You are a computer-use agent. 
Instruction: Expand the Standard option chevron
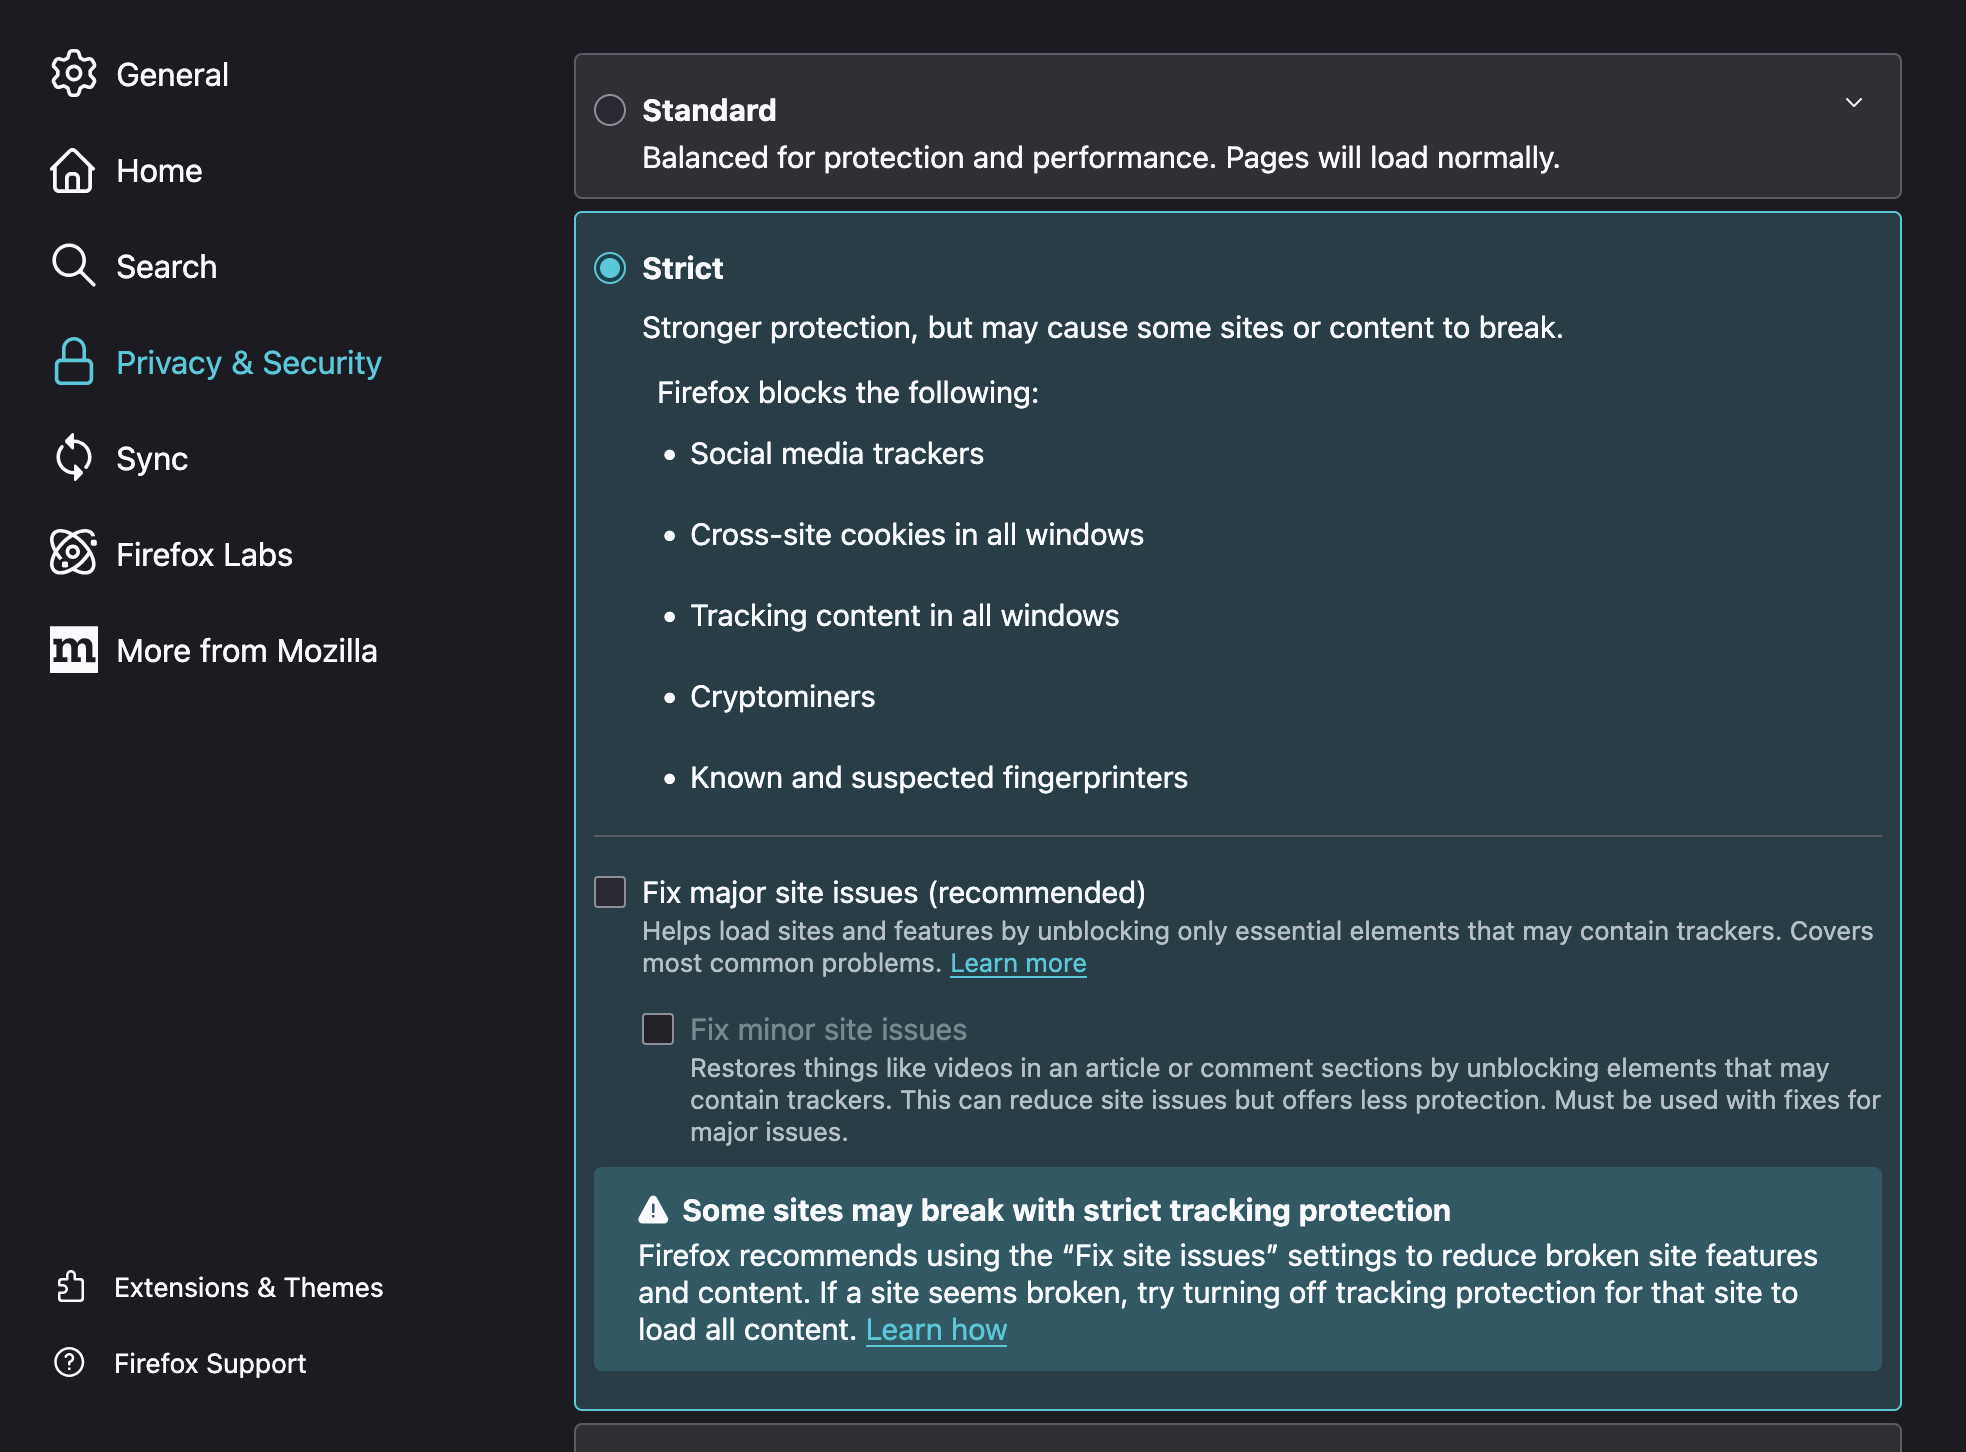pos(1853,103)
